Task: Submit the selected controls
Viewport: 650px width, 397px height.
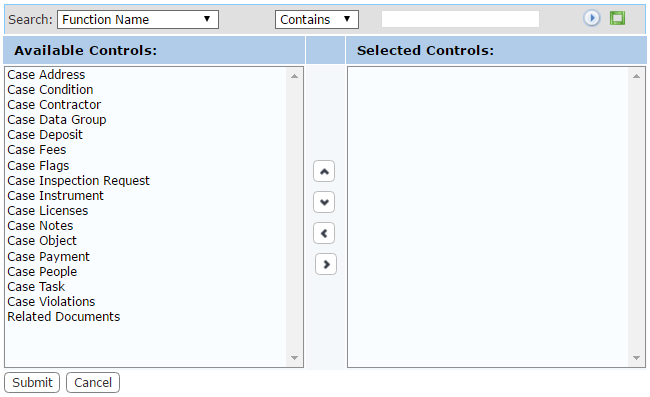Action: (x=32, y=382)
